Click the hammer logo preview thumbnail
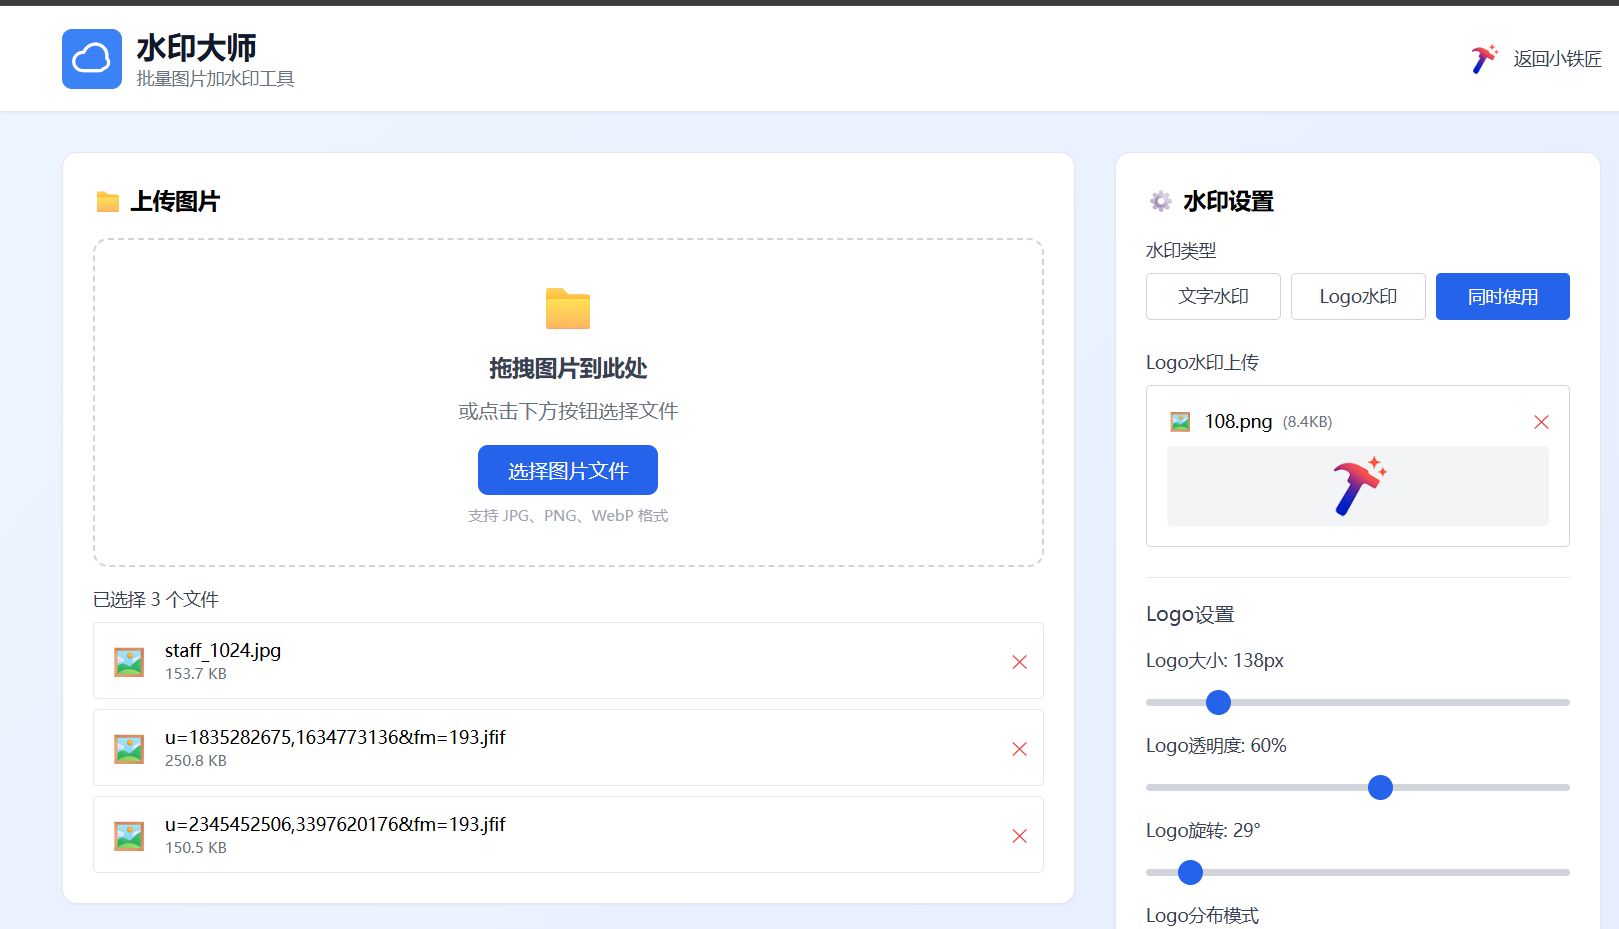Screen dimensions: 1619x929 pos(1357,486)
